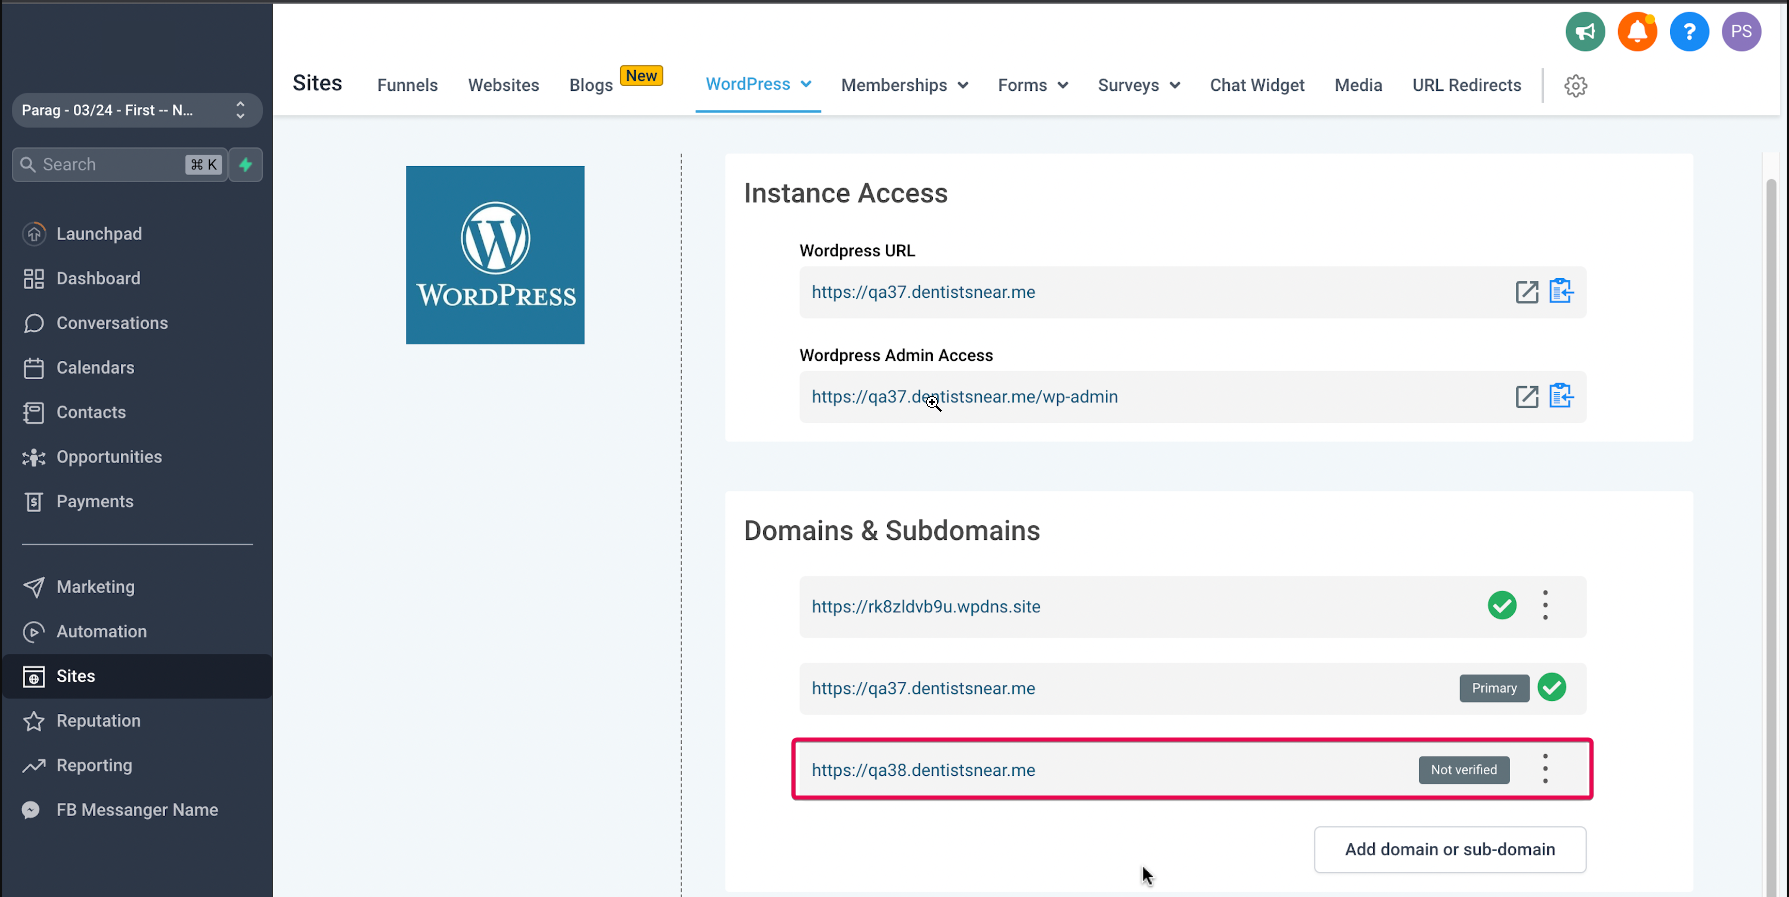1789x897 pixels.
Task: Click the Dashboard grid icon
Action: coord(34,279)
